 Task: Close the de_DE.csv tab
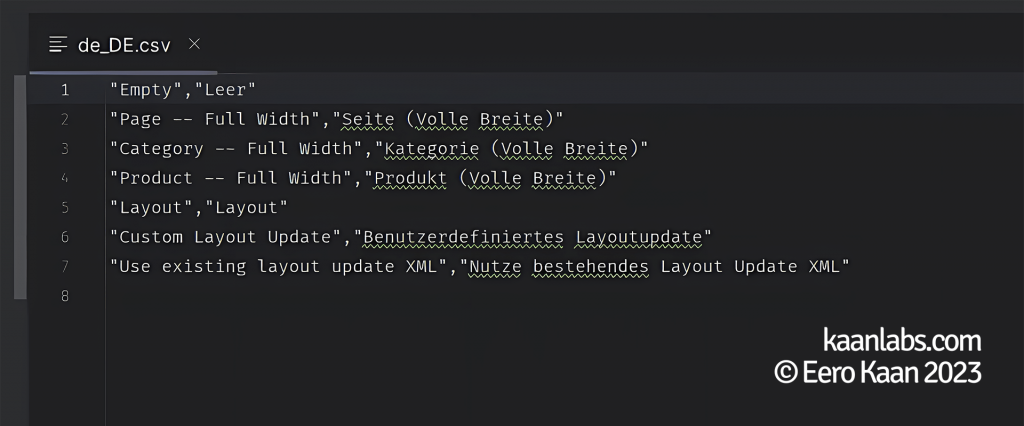pos(195,44)
